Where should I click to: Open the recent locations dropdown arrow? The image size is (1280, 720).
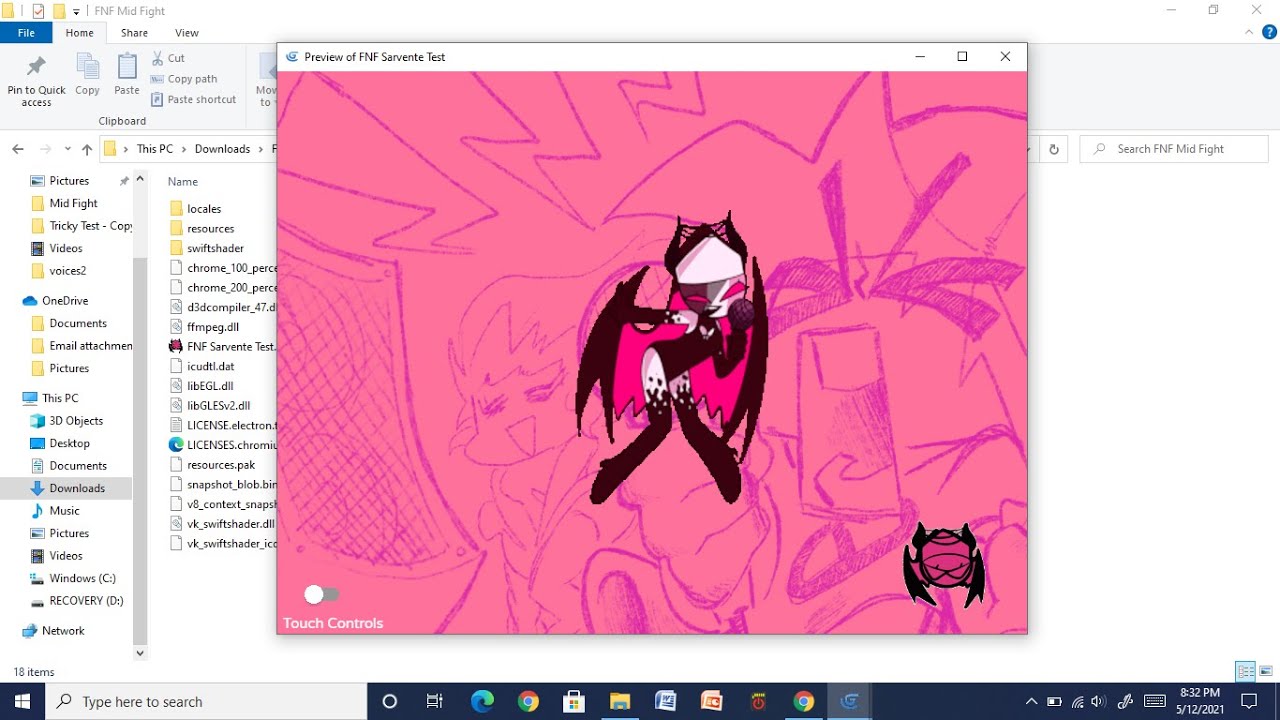click(67, 149)
